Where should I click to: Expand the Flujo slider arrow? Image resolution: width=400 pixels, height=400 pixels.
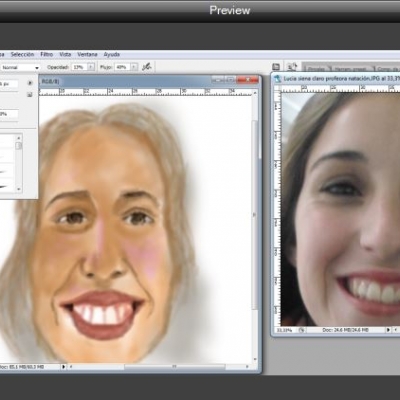coord(134,67)
